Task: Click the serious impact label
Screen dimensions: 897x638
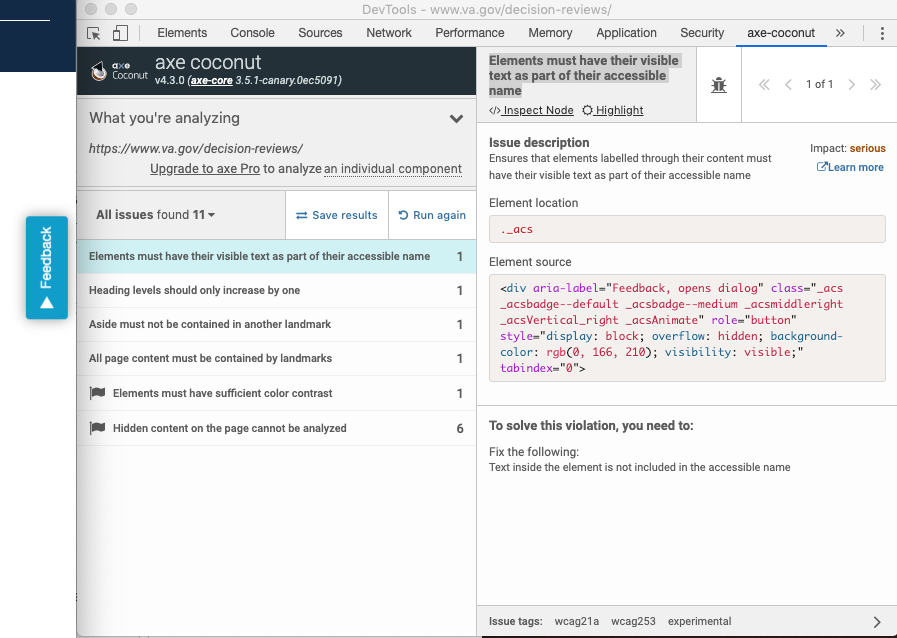Action: tap(867, 148)
